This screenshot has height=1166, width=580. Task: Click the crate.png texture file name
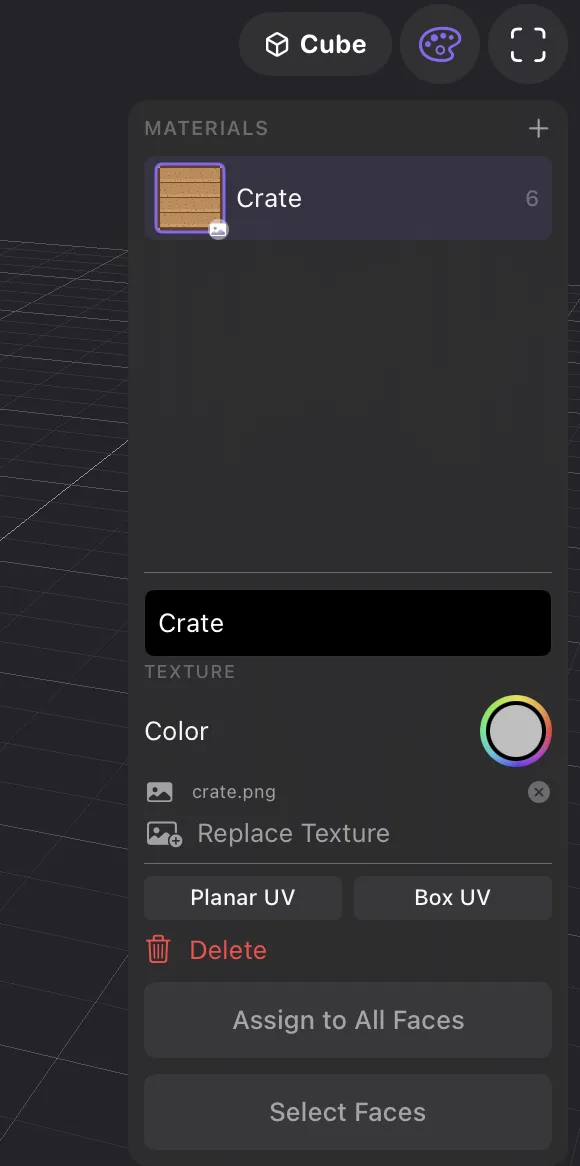234,792
